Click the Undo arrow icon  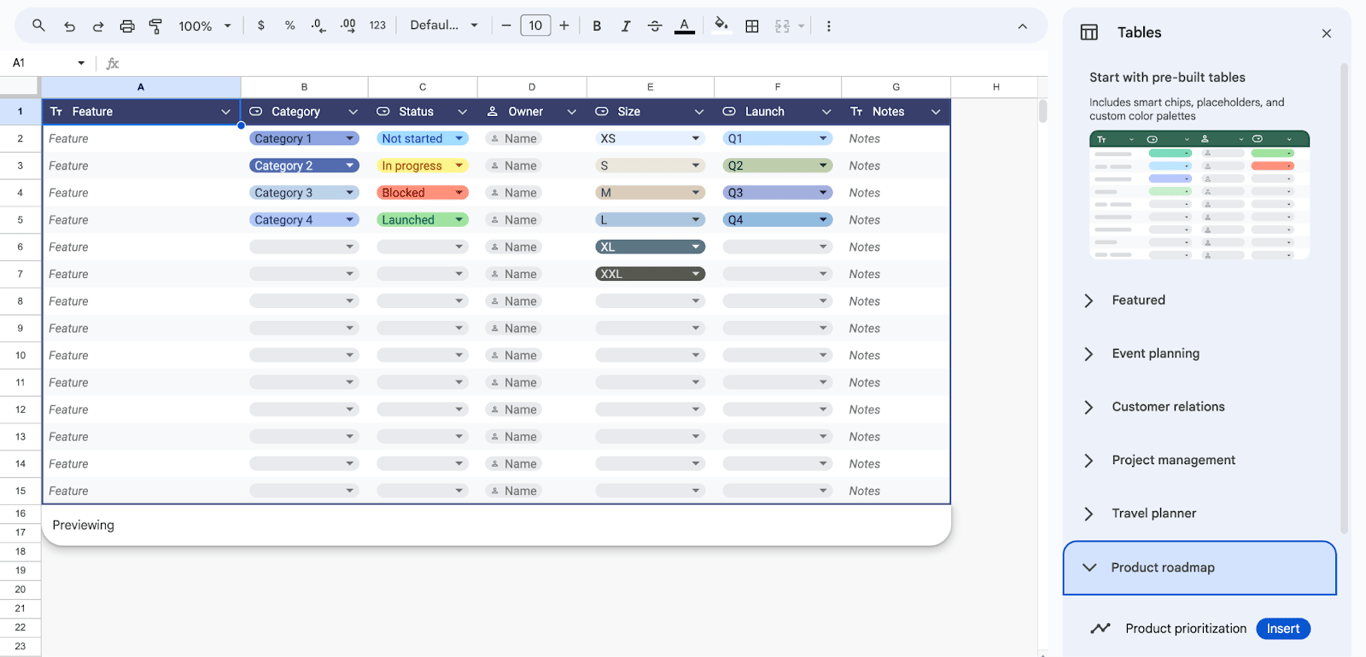point(69,26)
